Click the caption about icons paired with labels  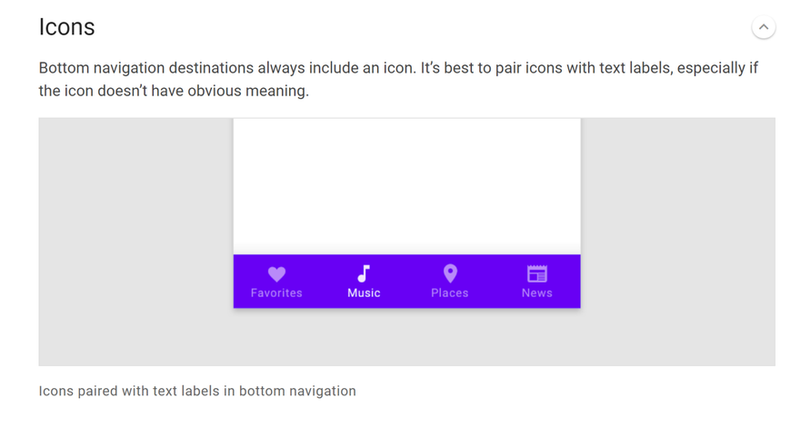[197, 391]
